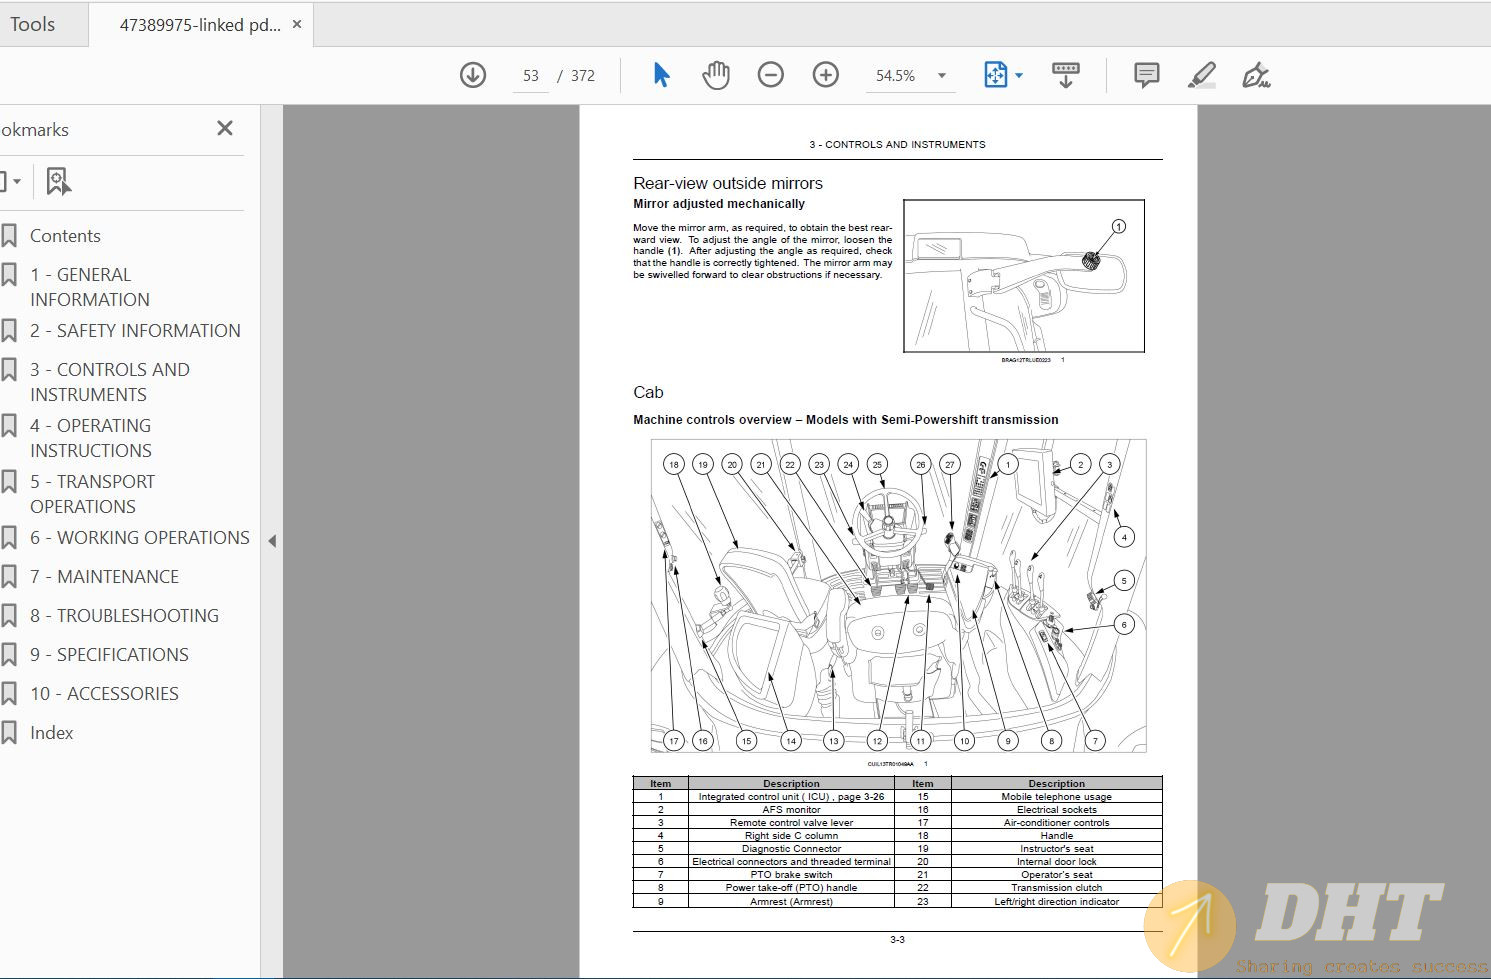Click the next page down-arrow icon

pos(472,75)
